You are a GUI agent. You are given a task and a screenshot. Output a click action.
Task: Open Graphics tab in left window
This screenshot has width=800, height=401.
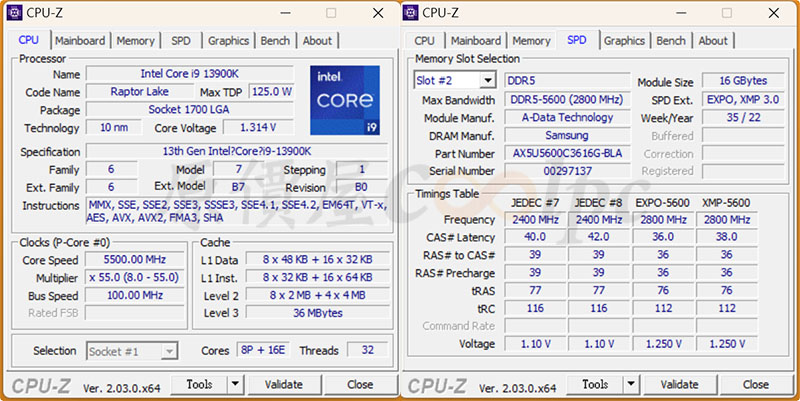pyautogui.click(x=228, y=41)
